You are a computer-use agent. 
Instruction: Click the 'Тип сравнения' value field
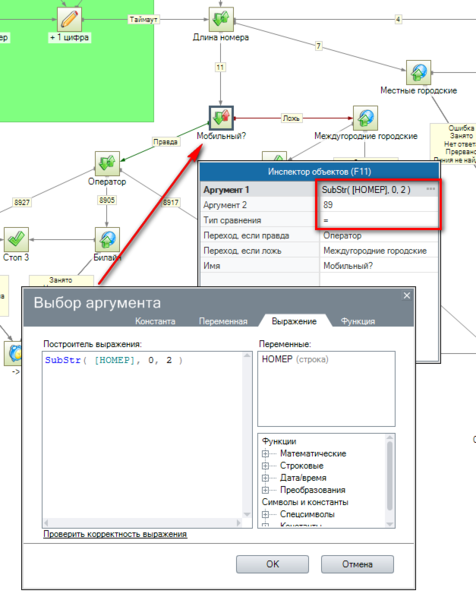click(x=378, y=220)
